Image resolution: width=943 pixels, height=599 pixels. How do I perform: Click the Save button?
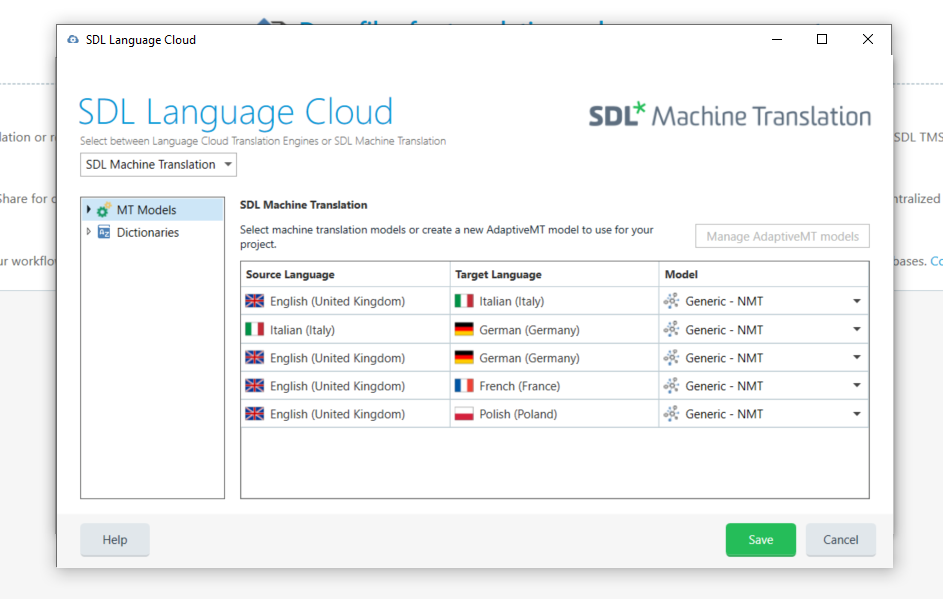[x=761, y=539]
